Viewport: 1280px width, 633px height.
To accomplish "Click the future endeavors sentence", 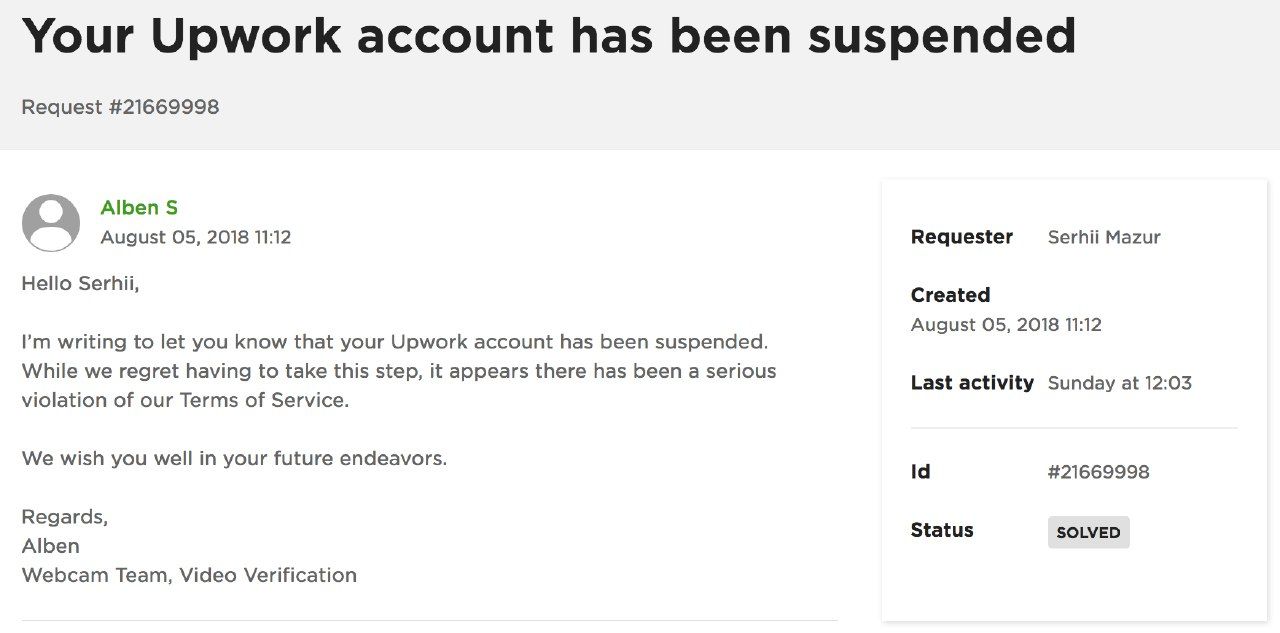I will click(x=234, y=459).
